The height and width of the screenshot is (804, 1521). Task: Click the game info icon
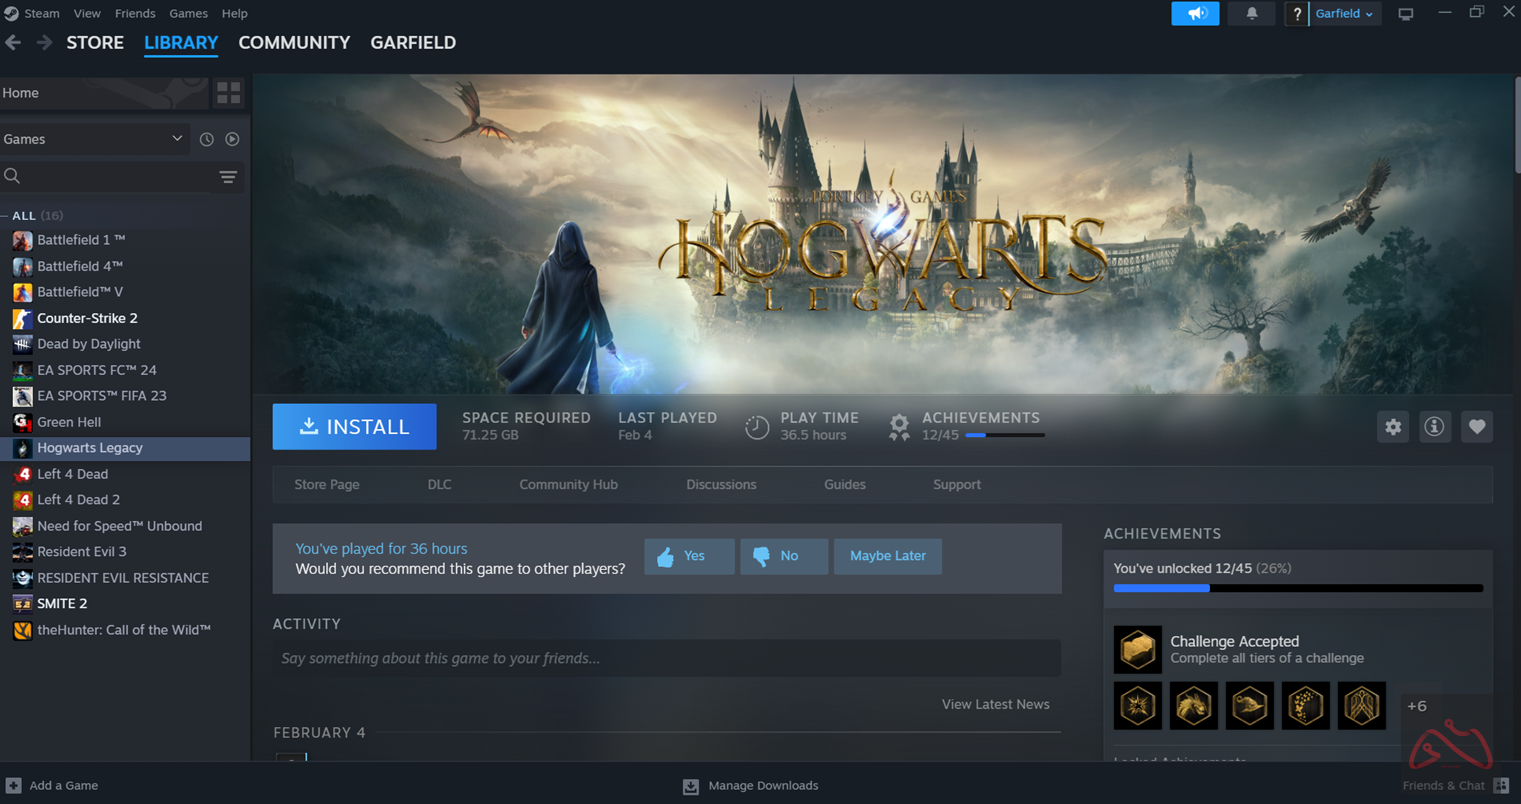point(1434,427)
